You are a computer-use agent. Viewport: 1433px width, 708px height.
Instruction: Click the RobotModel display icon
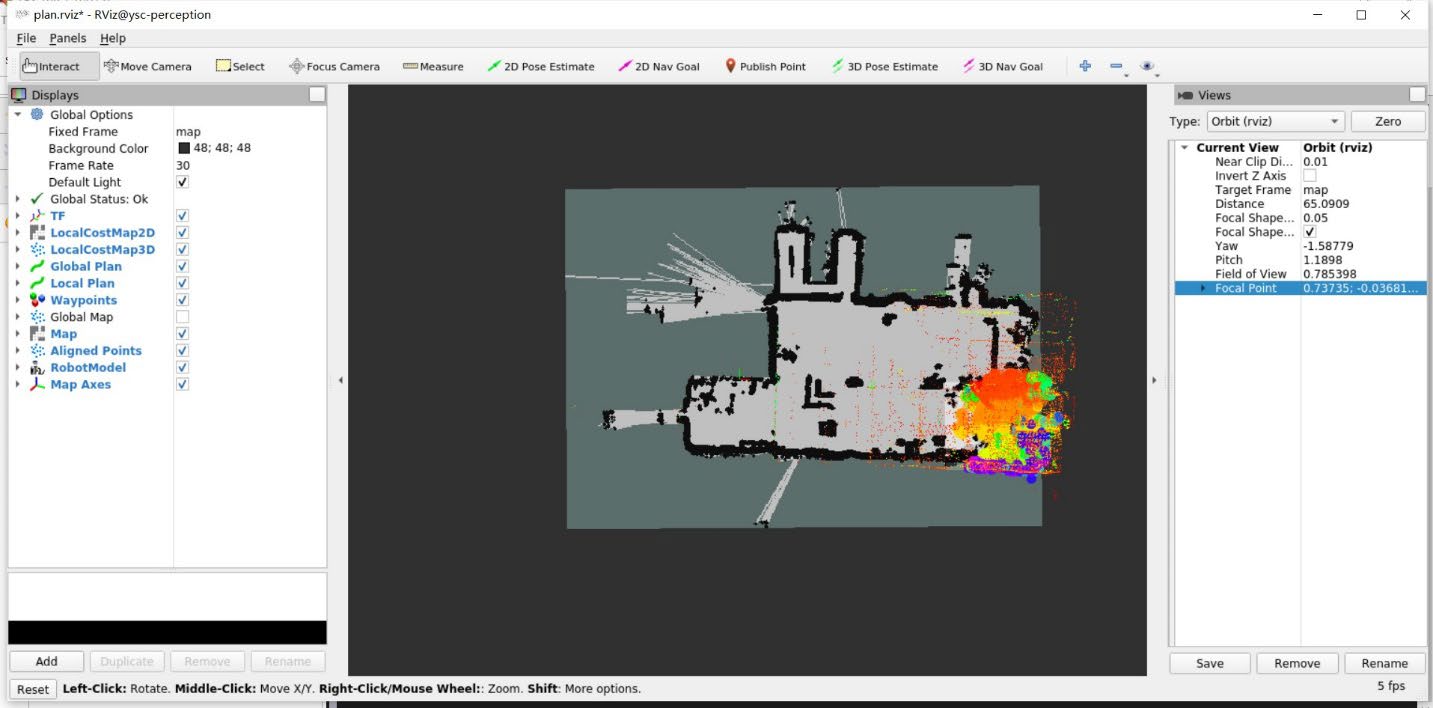[38, 367]
